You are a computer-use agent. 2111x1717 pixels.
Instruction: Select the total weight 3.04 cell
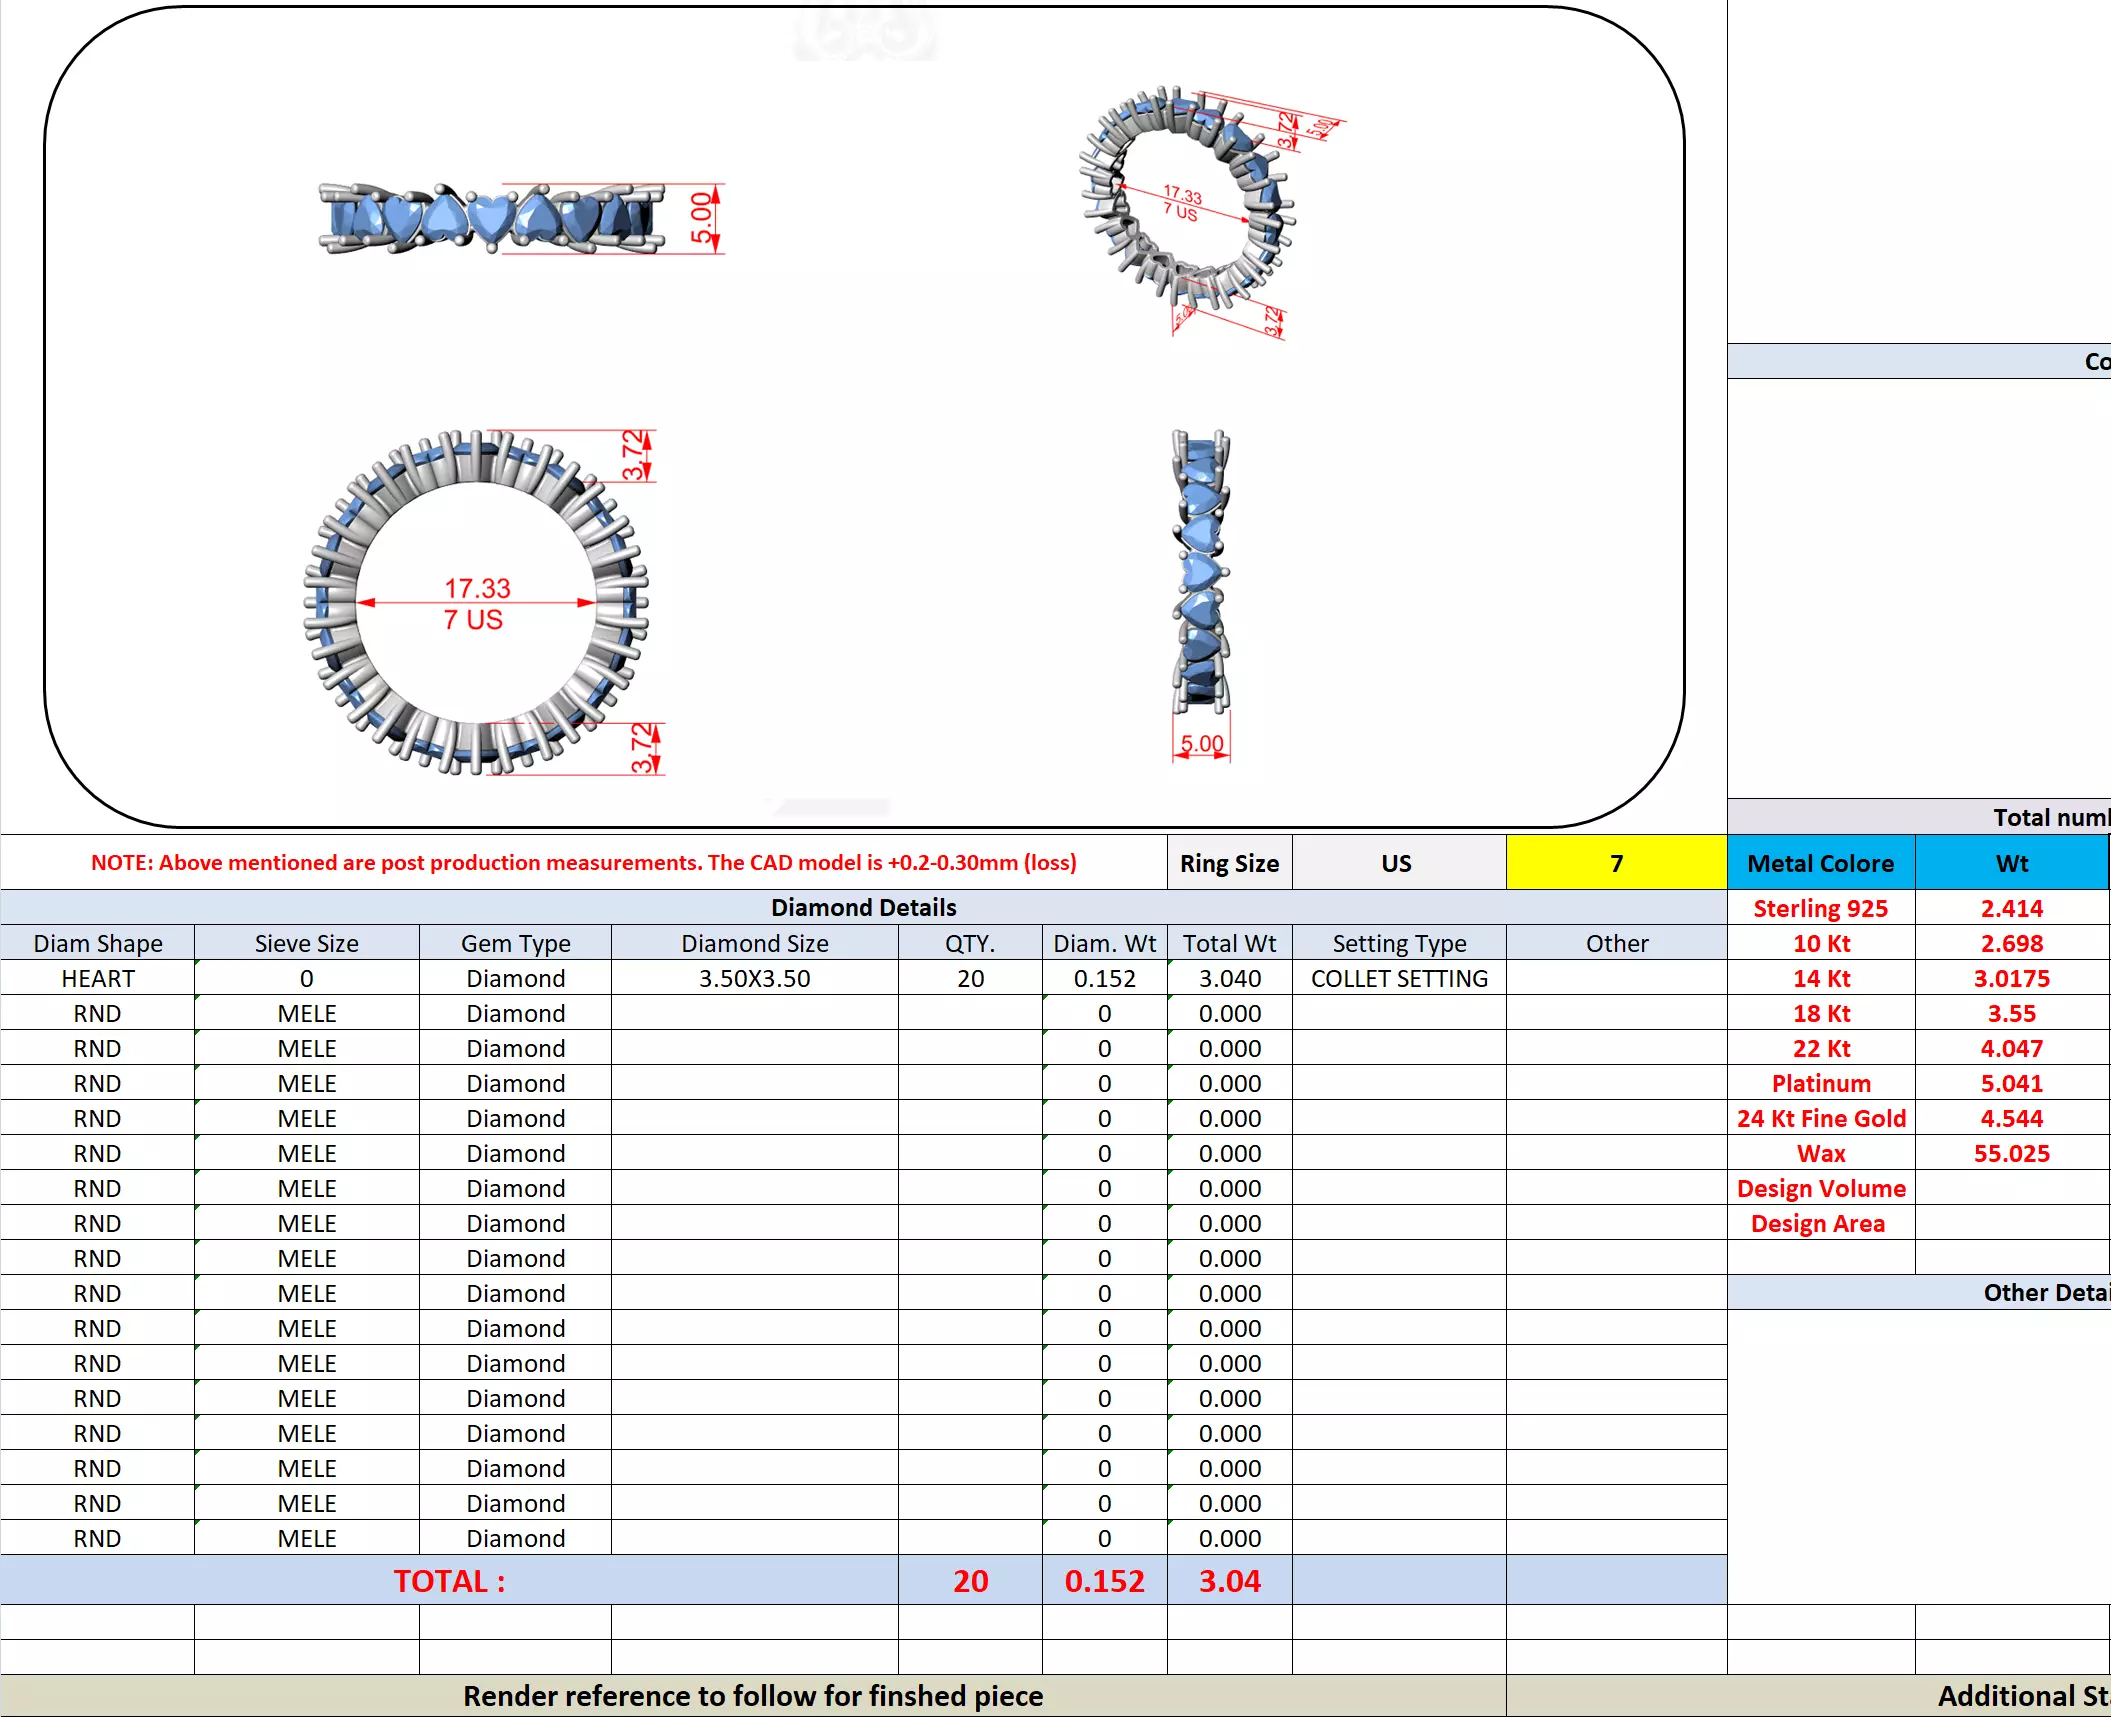[x=1229, y=1580]
